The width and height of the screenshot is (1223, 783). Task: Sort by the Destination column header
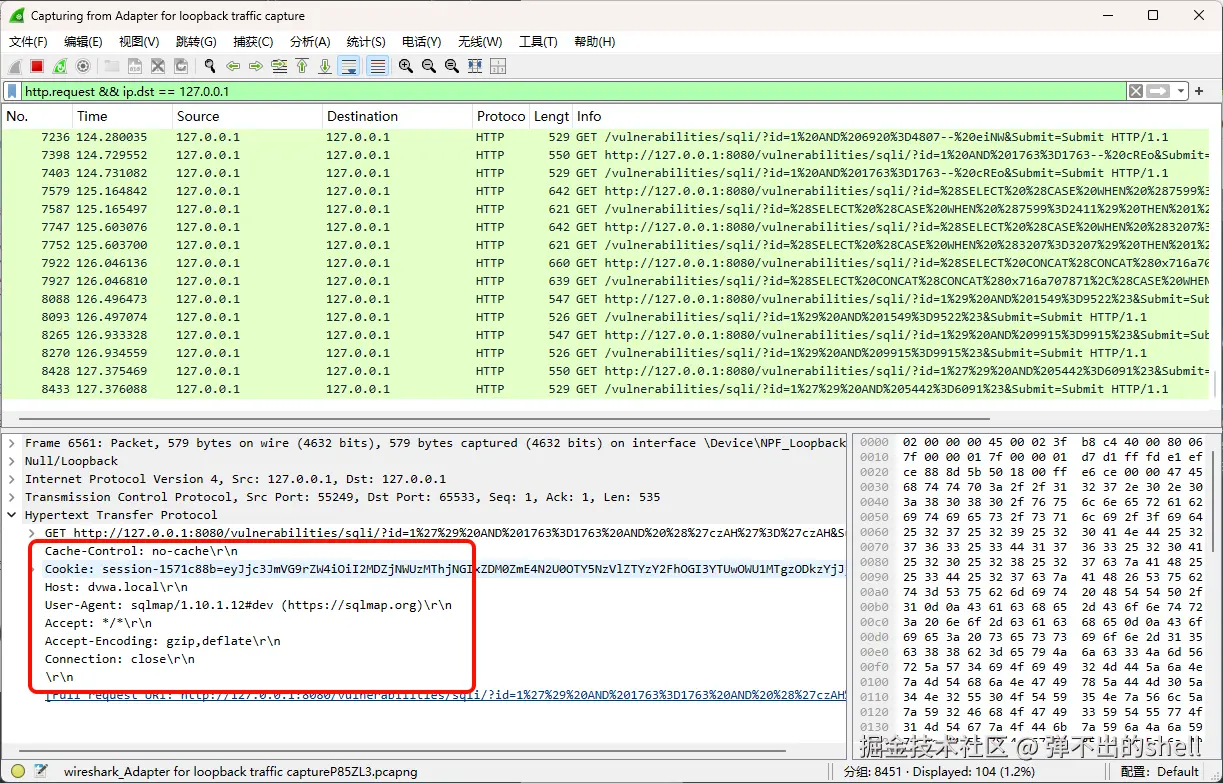[x=397, y=116]
